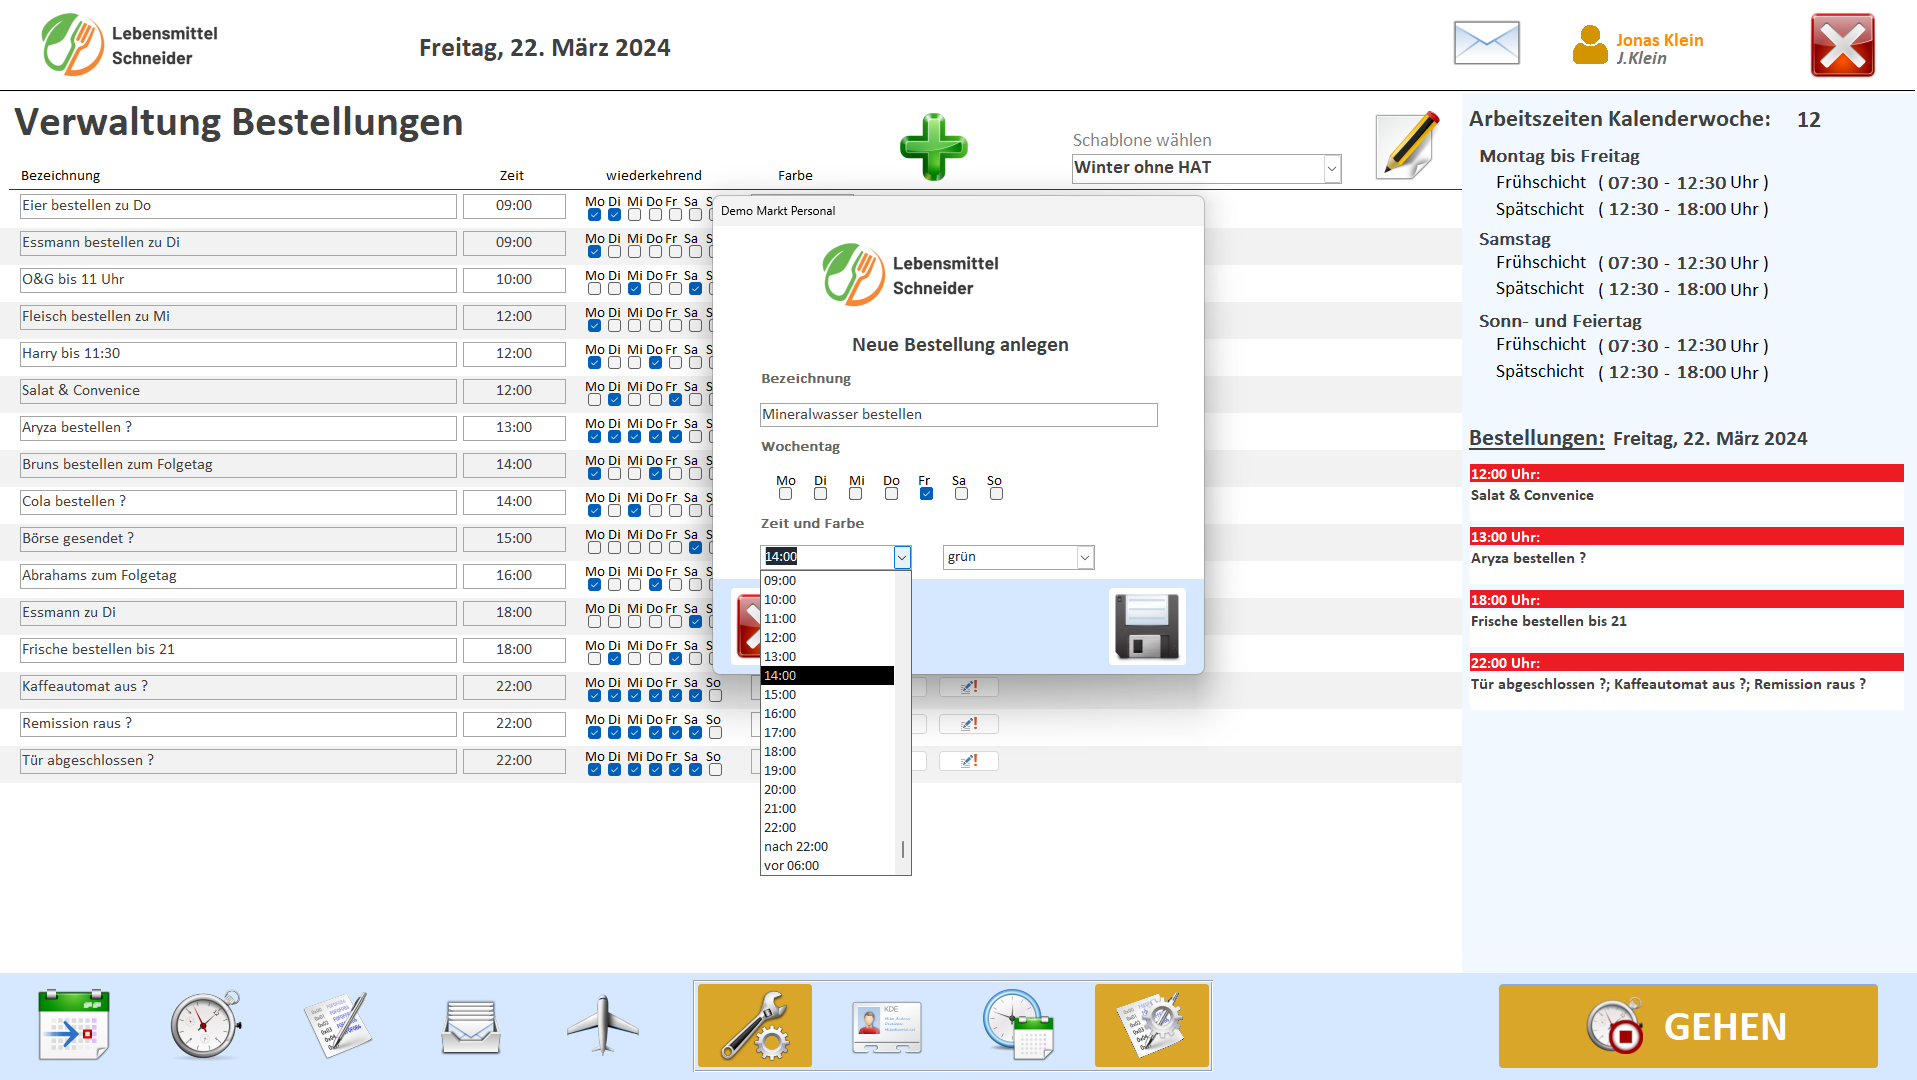The width and height of the screenshot is (1917, 1080).
Task: Choose 'nach 22:00' in the time list
Action: 796,847
